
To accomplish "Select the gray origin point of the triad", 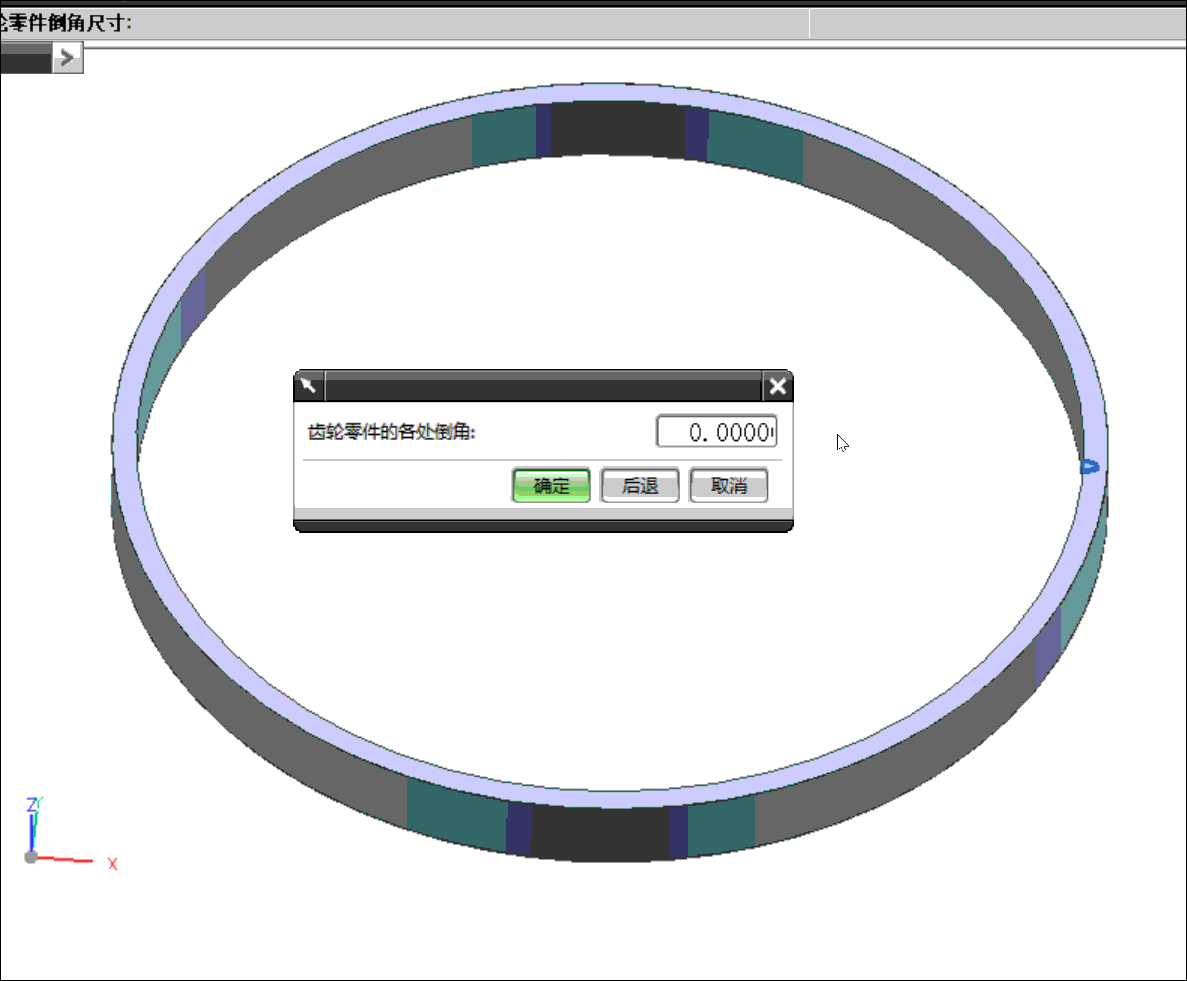I will tap(30, 857).
